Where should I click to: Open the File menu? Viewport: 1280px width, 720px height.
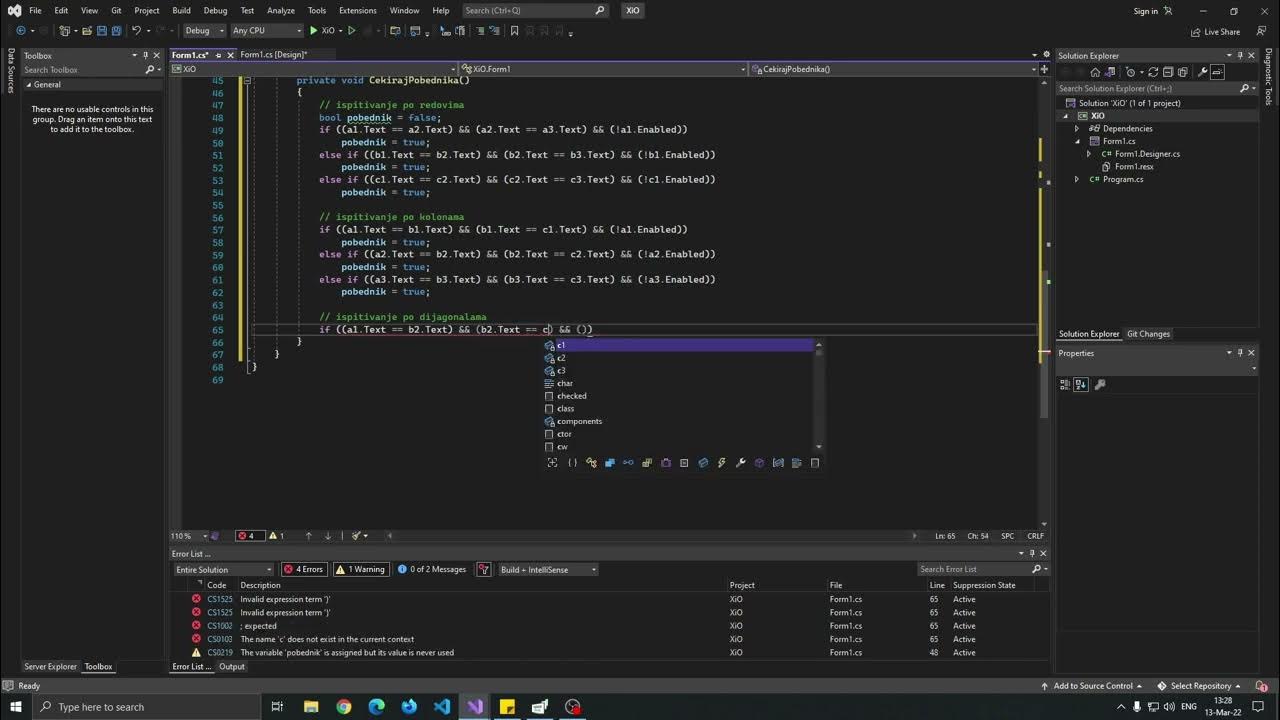35,11
